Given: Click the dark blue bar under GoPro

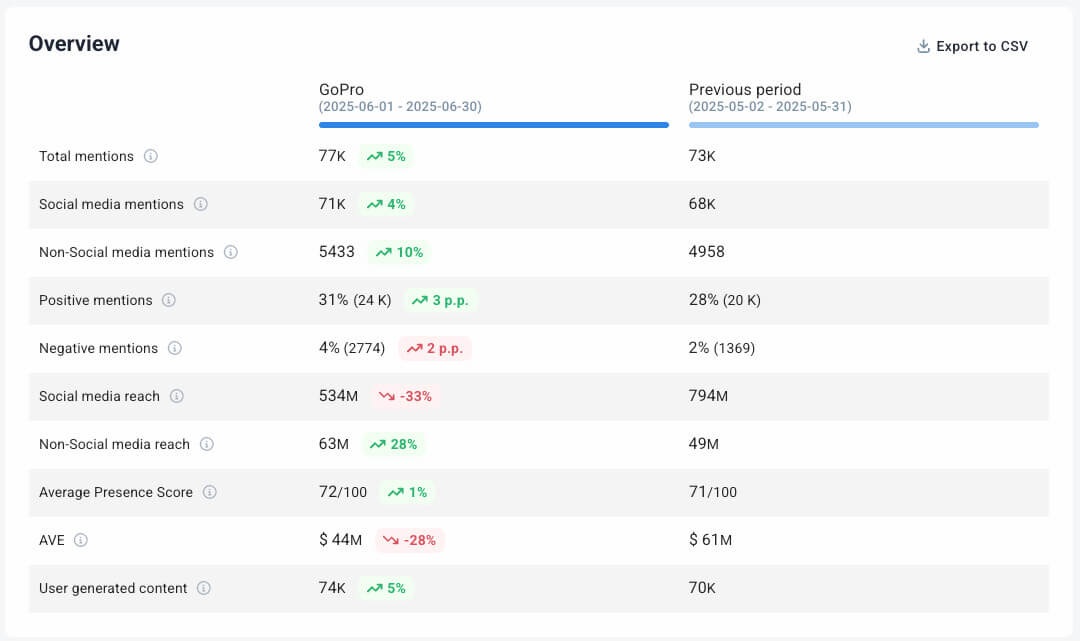Looking at the screenshot, I should click(493, 125).
